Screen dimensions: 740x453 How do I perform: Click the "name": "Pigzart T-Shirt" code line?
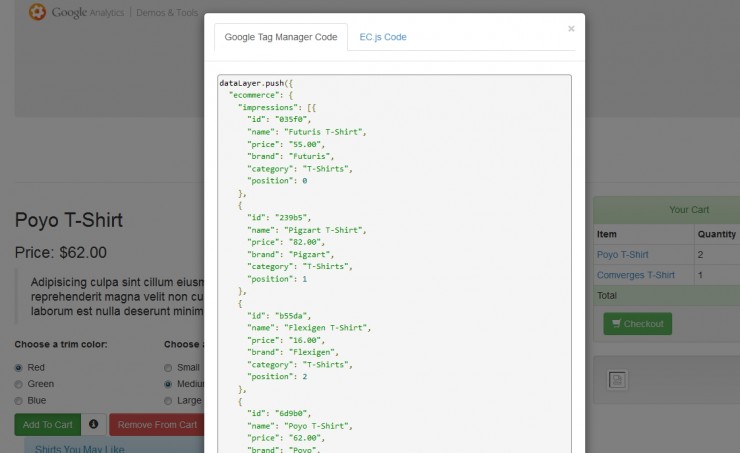(307, 230)
